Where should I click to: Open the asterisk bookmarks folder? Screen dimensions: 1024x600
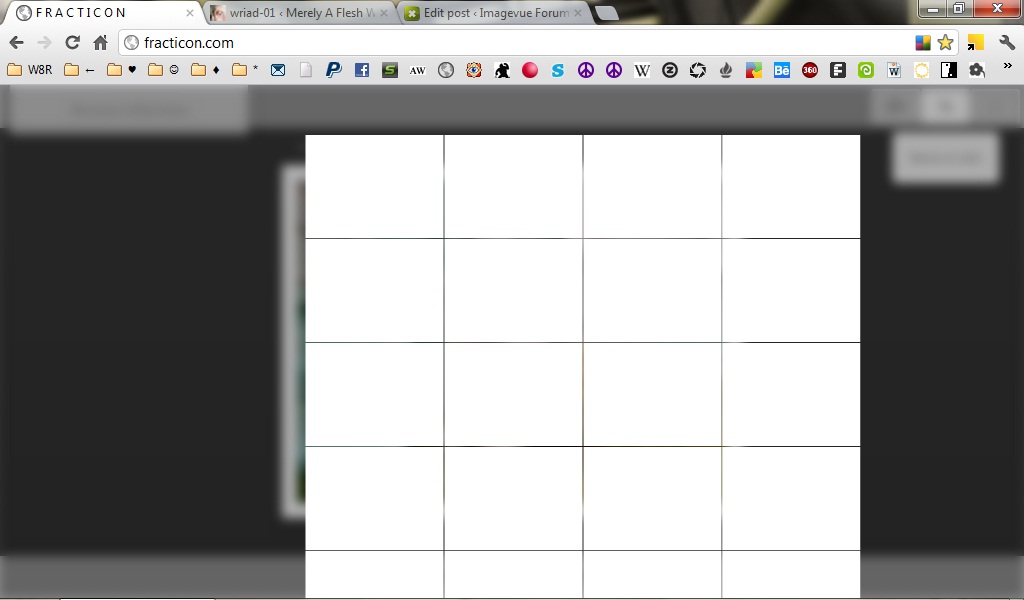(x=246, y=70)
